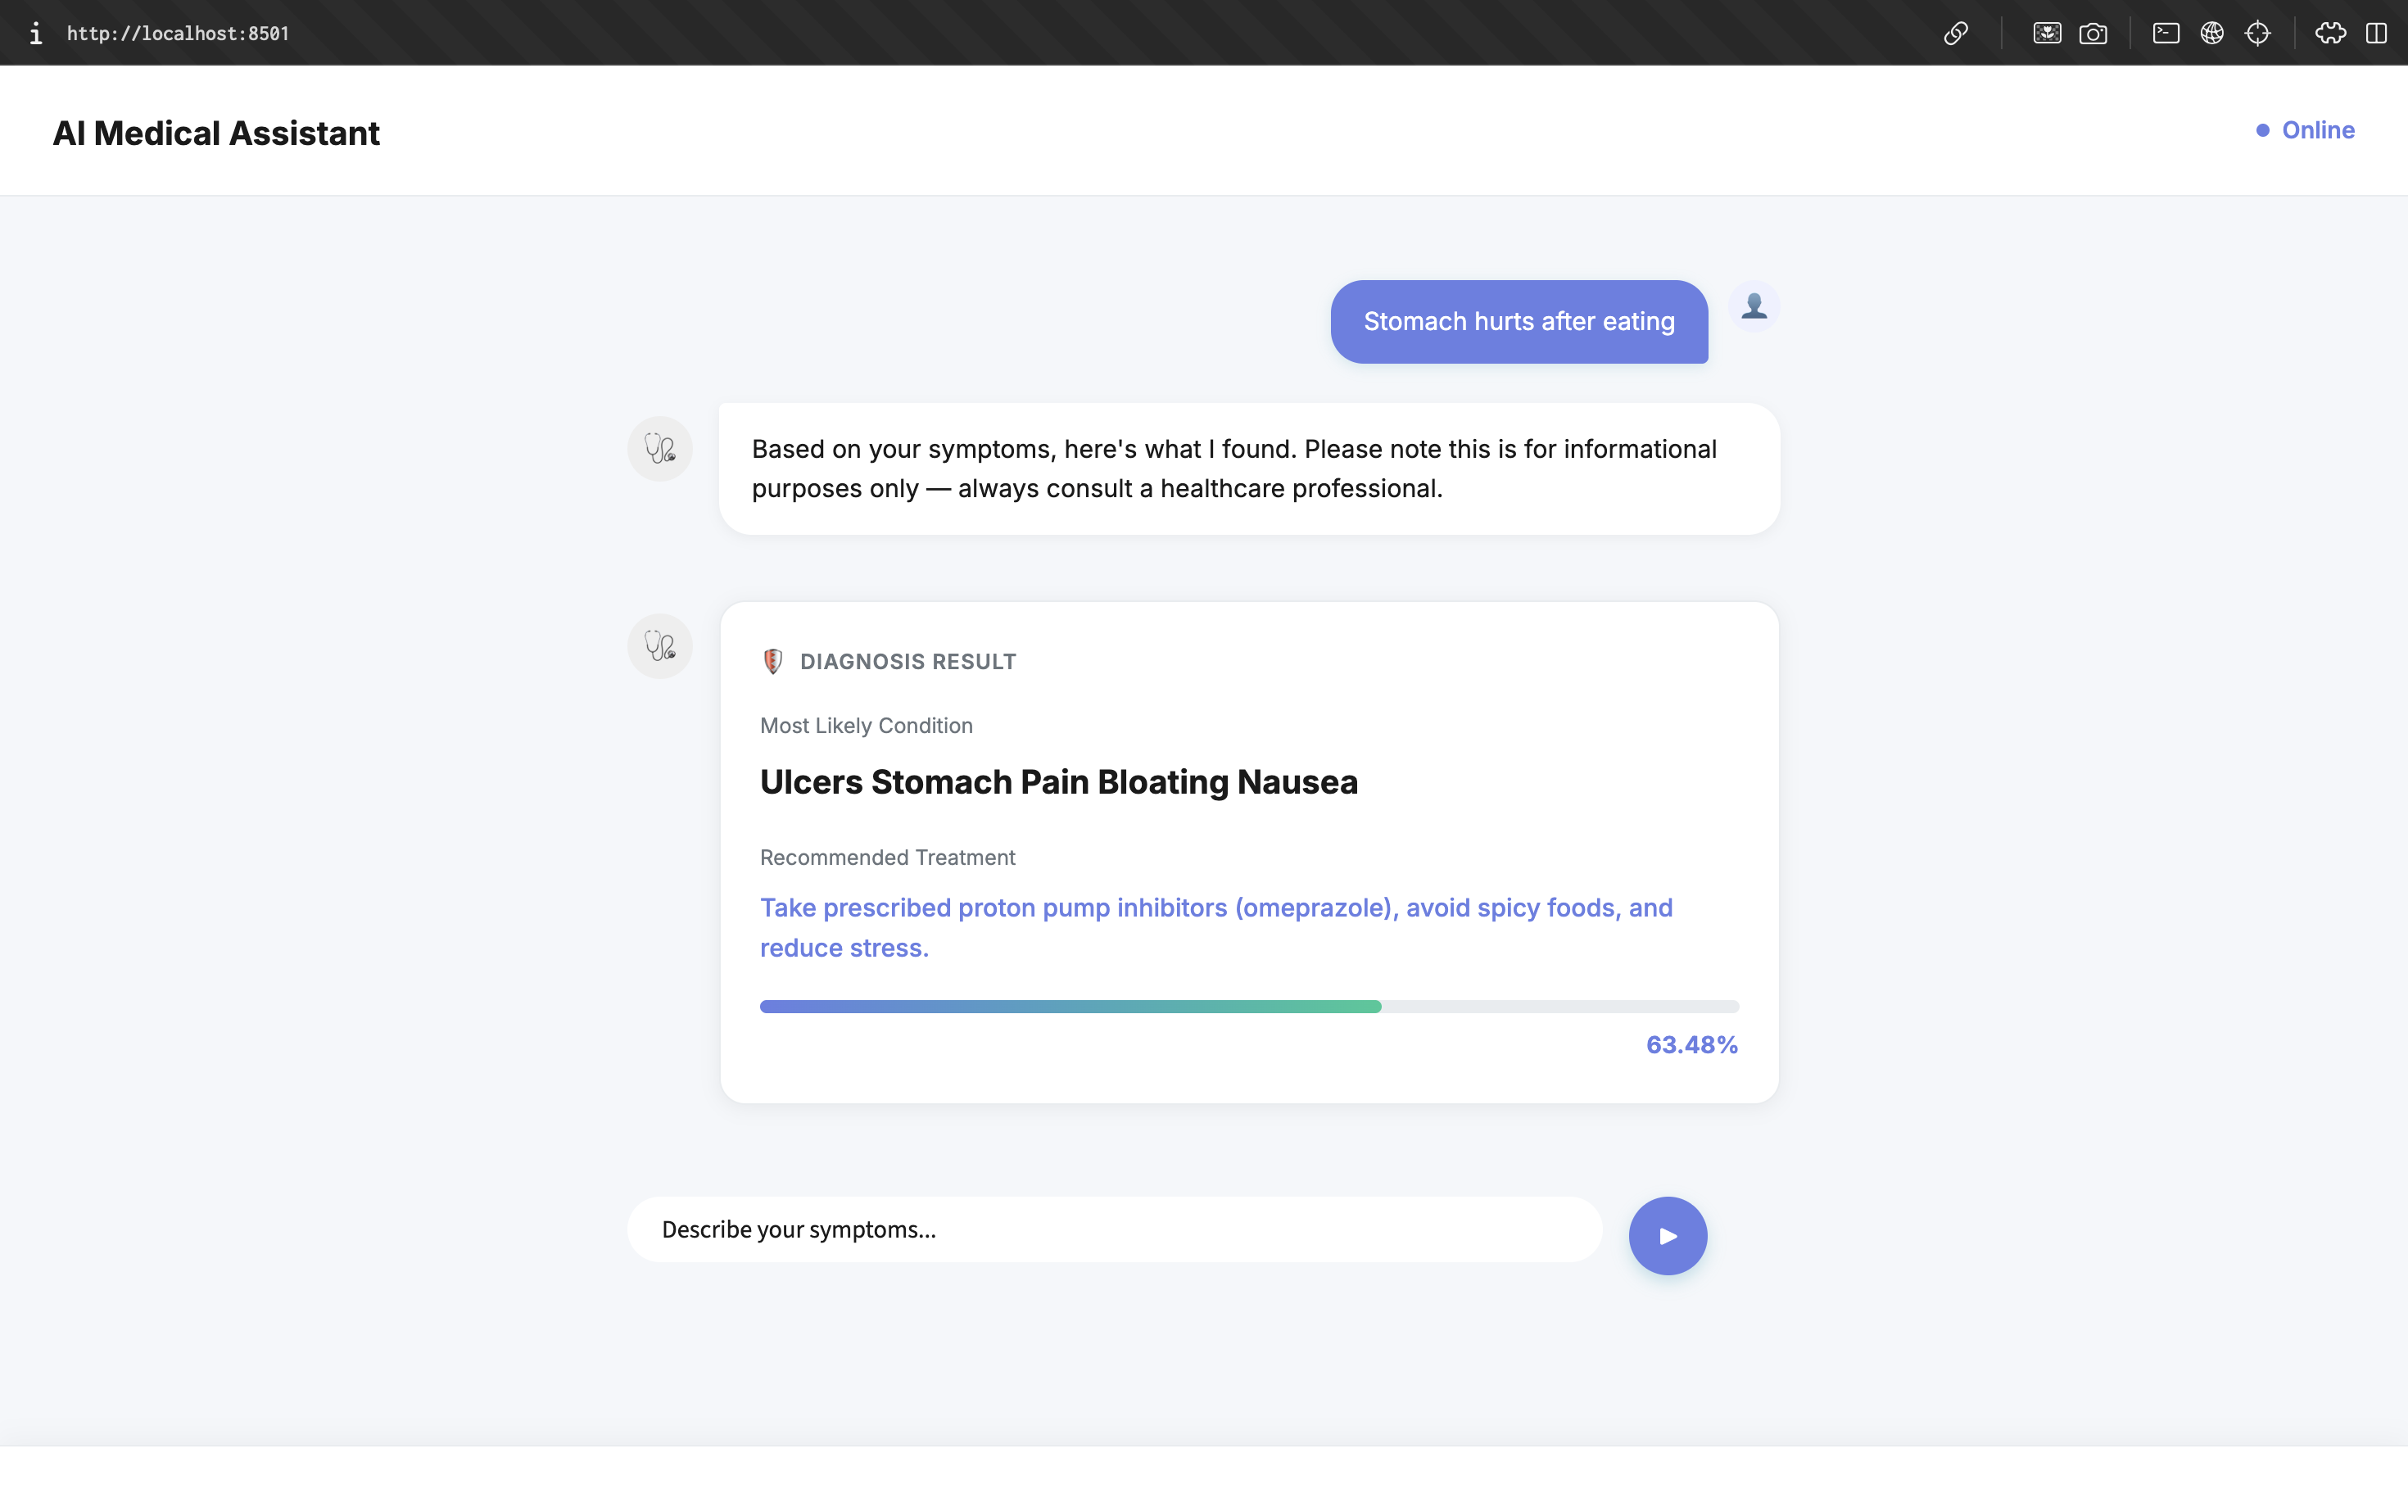Click the confidence progress bar
This screenshot has width=2408, height=1512.
coord(1248,1007)
